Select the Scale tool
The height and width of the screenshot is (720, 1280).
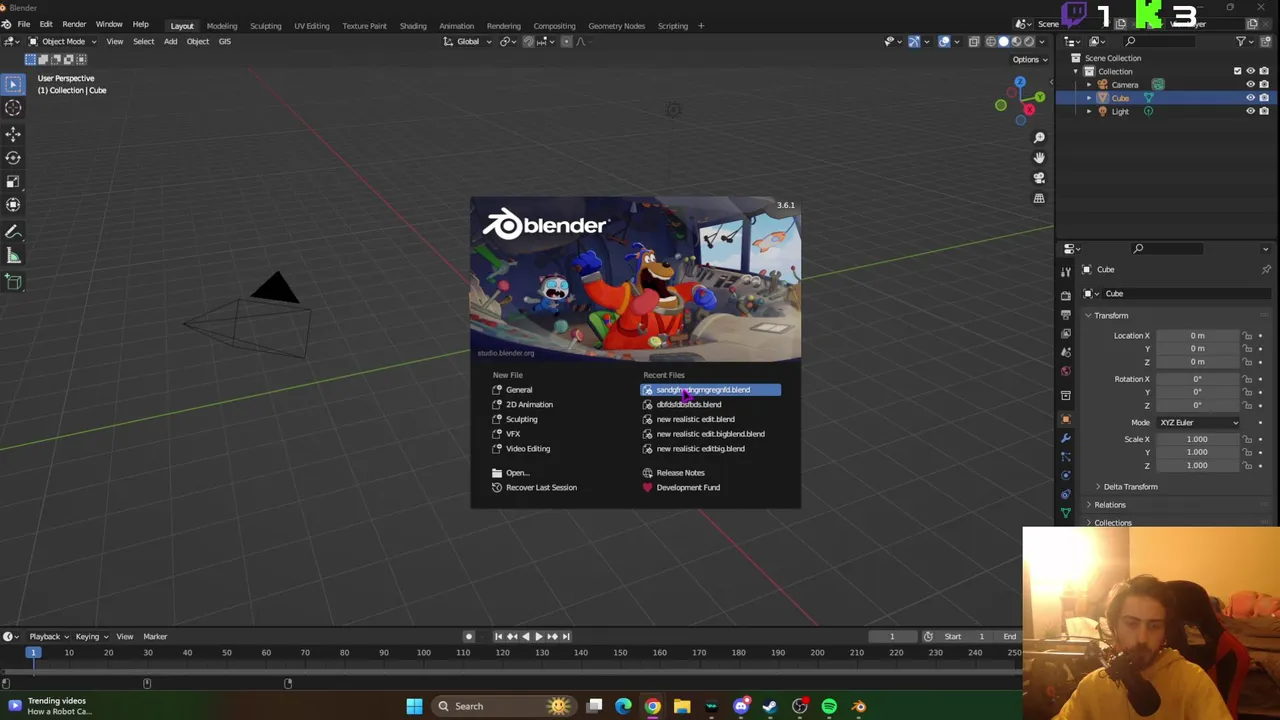[13, 181]
